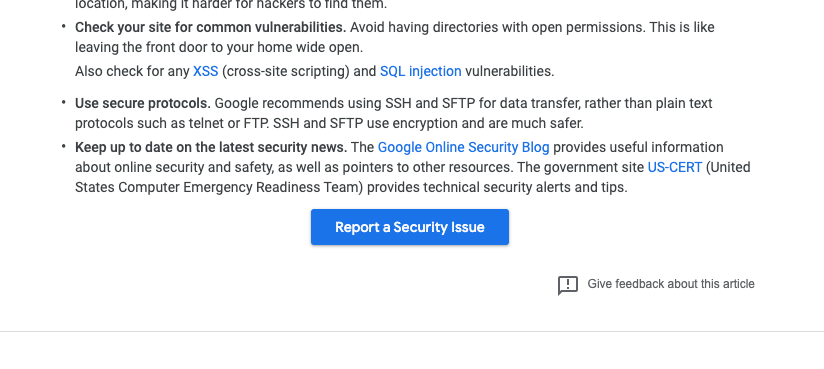Click bold "Check your site for common vulnerabilities." text
824x369 pixels.
pos(211,27)
